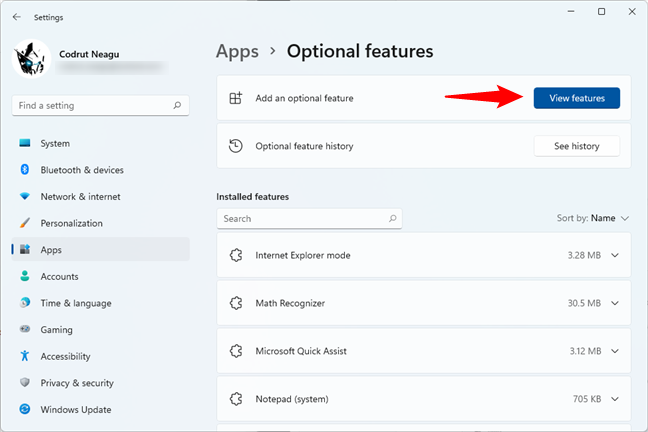Select the Internet Explorer mode label
This screenshot has height=432, width=648.
[303, 255]
